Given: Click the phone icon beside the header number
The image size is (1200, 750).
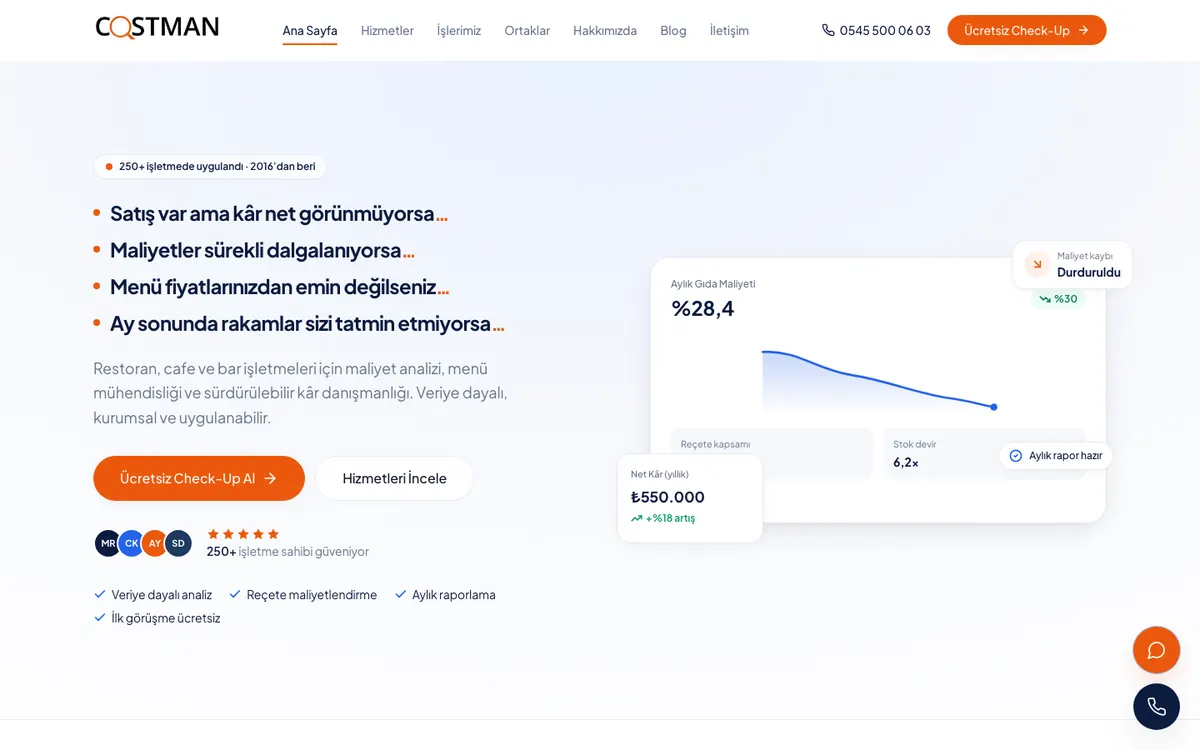Looking at the screenshot, I should (828, 30).
